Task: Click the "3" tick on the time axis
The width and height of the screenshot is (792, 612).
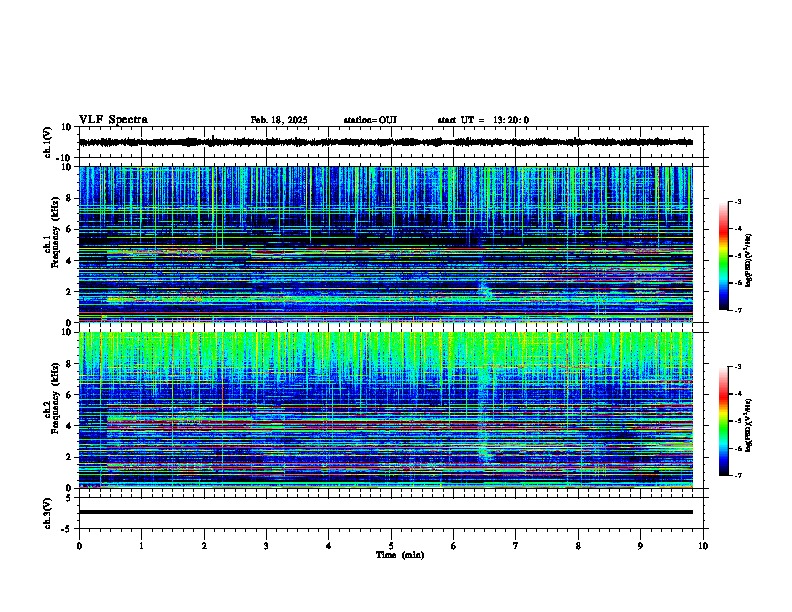Action: coord(266,546)
